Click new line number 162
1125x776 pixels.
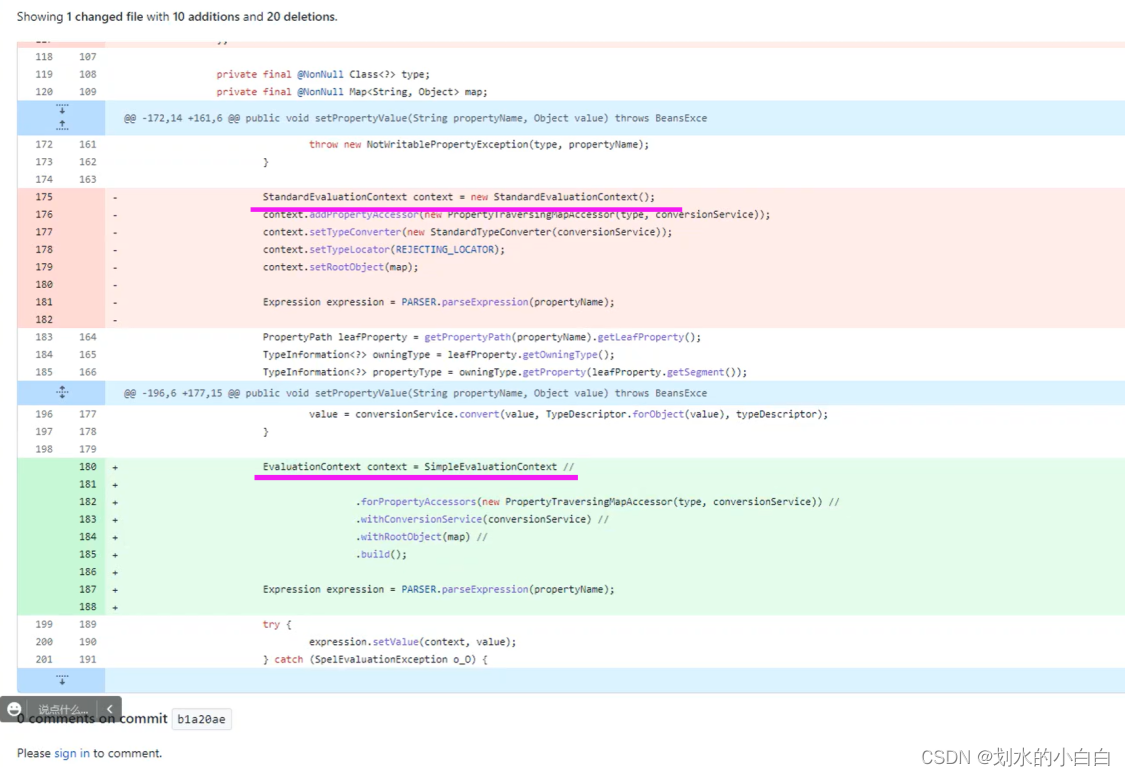point(88,162)
